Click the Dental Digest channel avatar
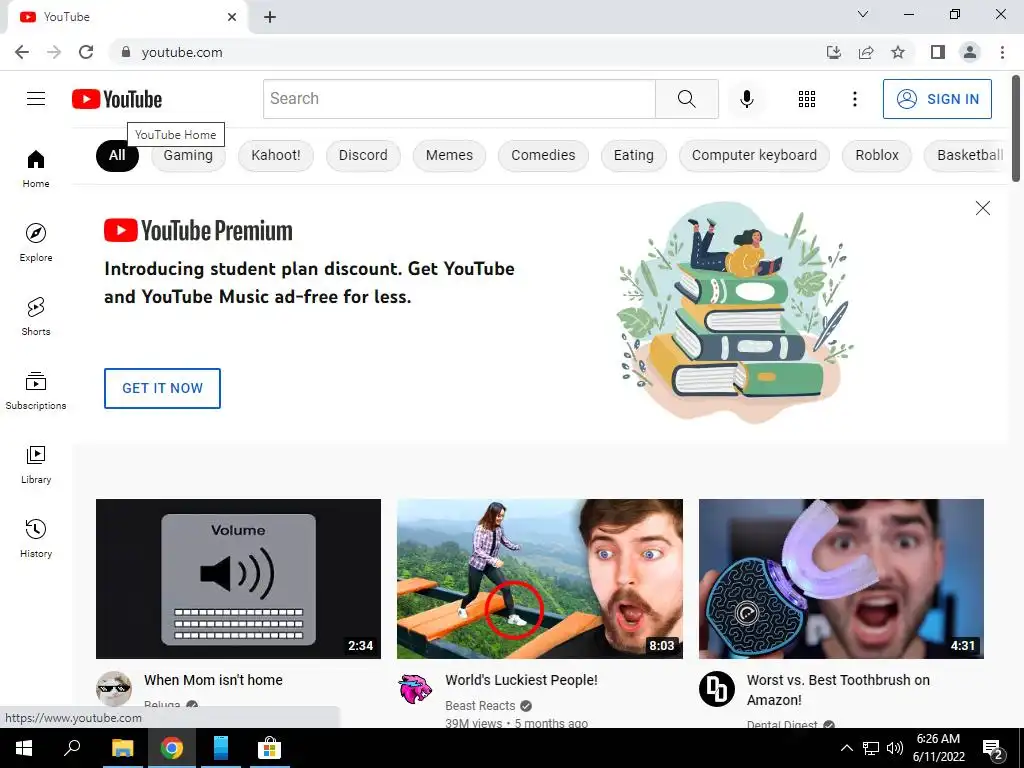This screenshot has height=768, width=1024. [x=716, y=688]
